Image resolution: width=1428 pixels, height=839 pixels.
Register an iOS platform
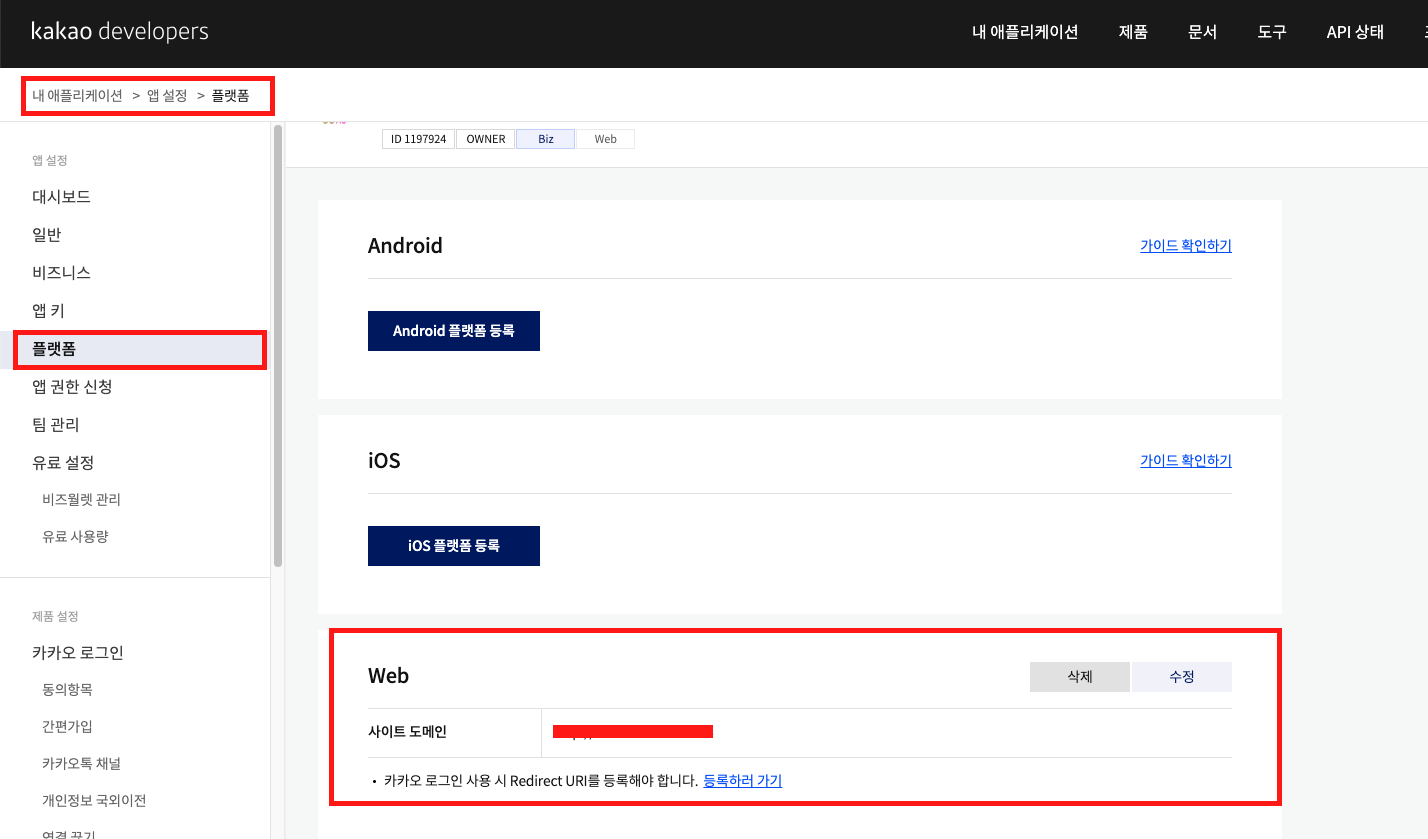tap(453, 545)
